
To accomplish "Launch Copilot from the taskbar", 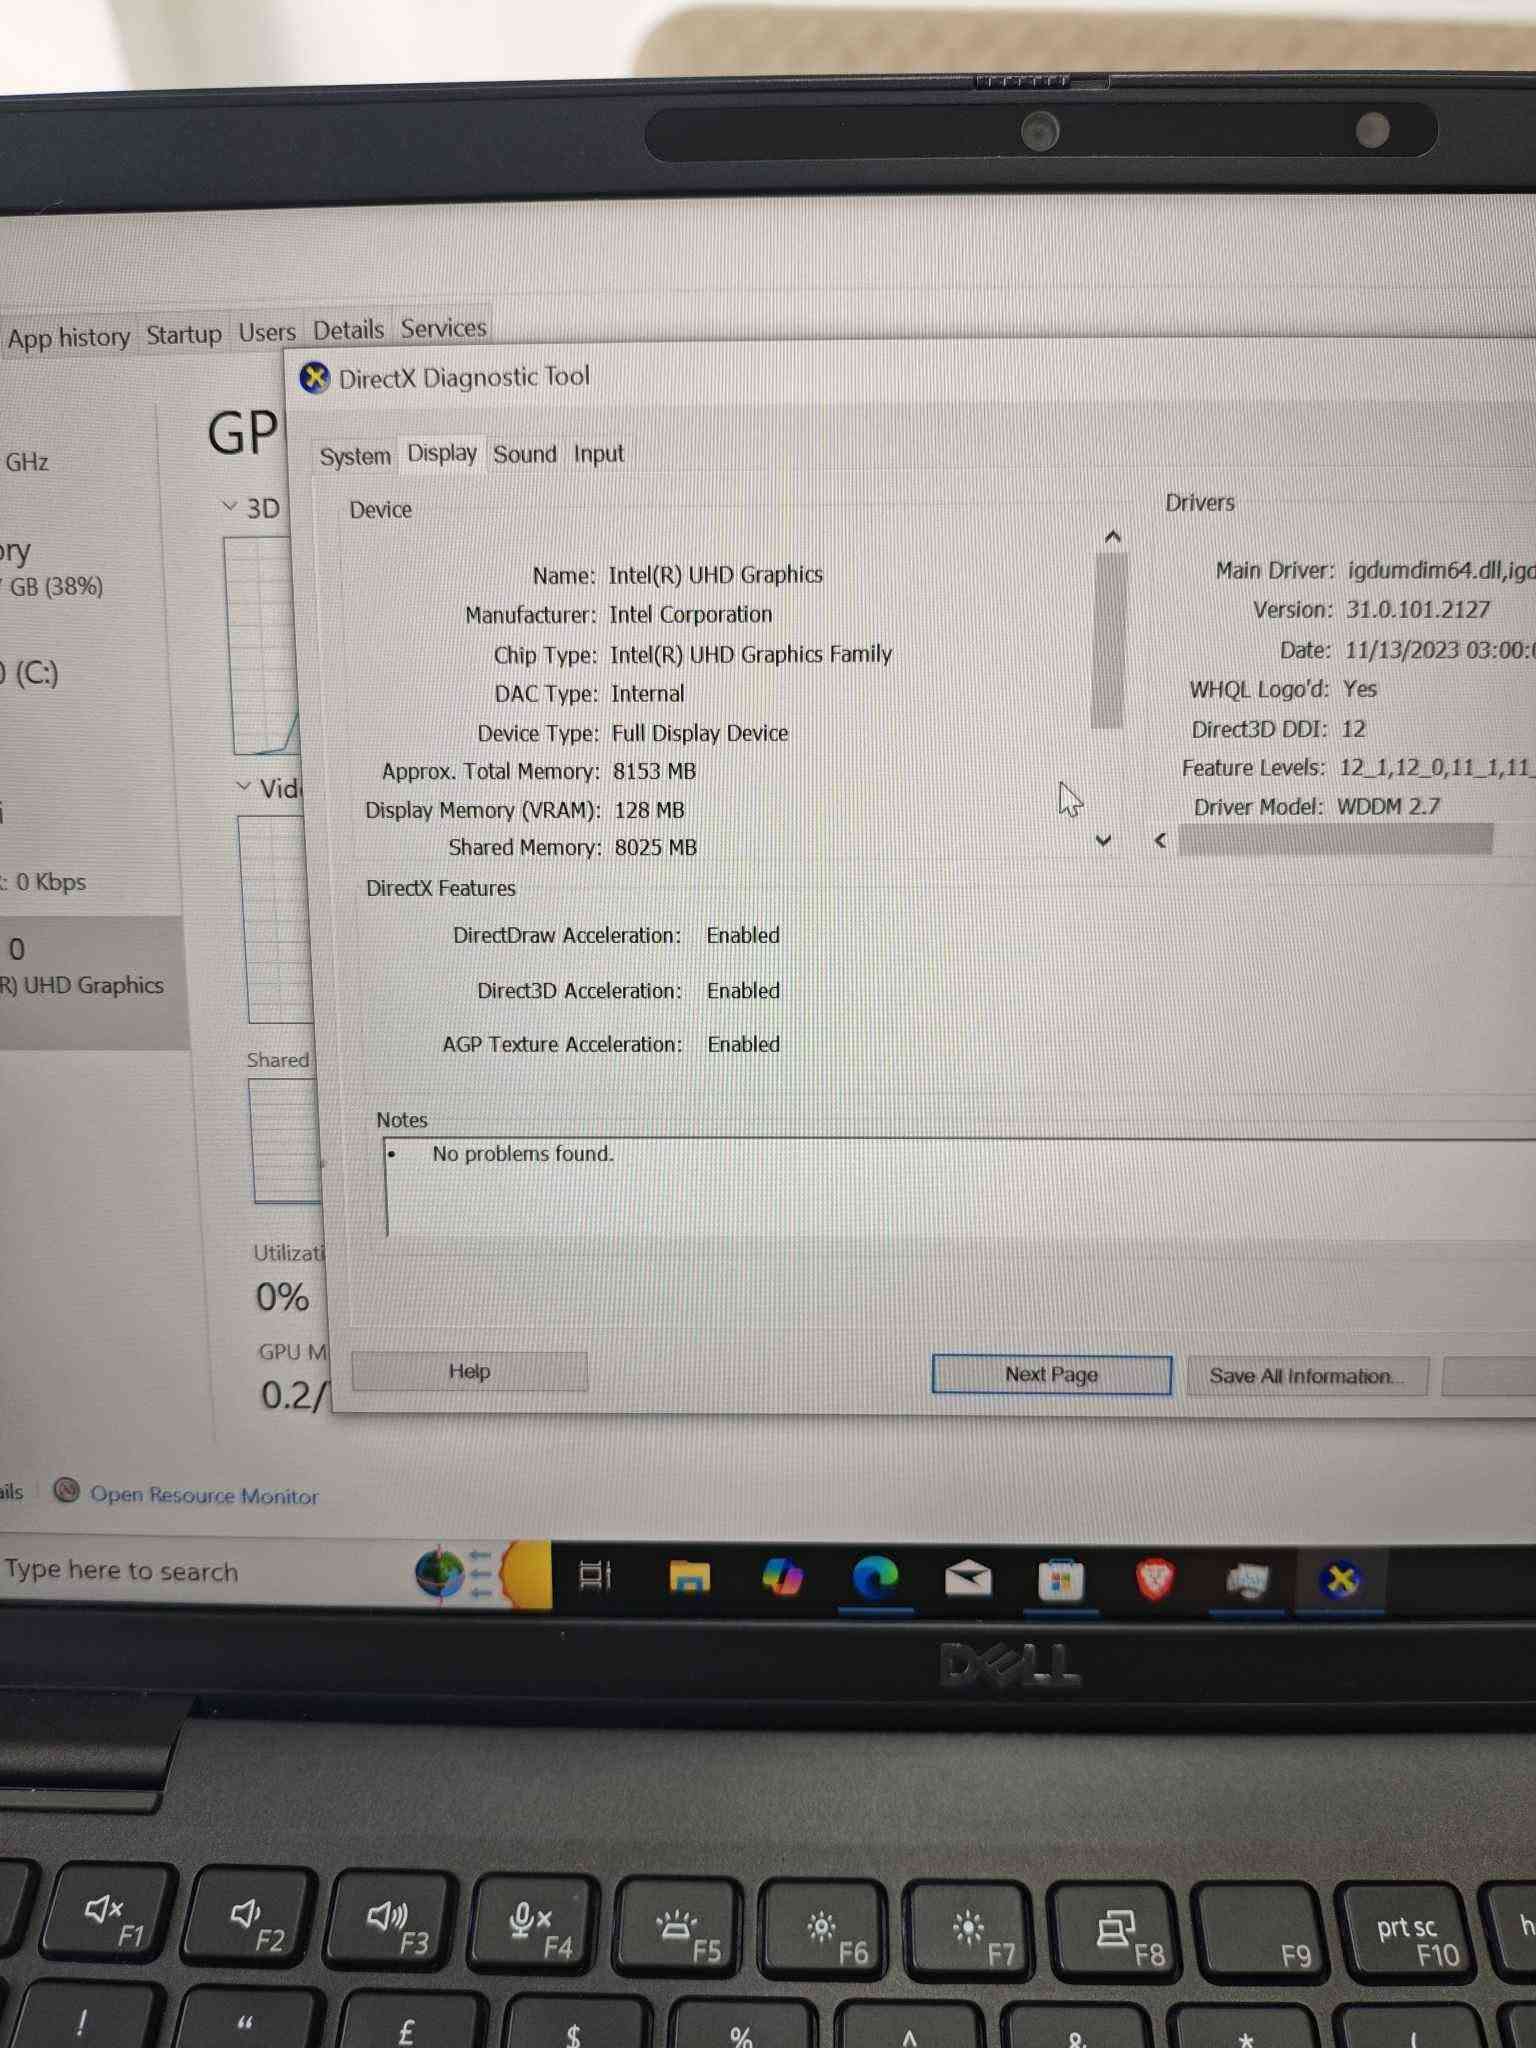I will click(x=782, y=1578).
